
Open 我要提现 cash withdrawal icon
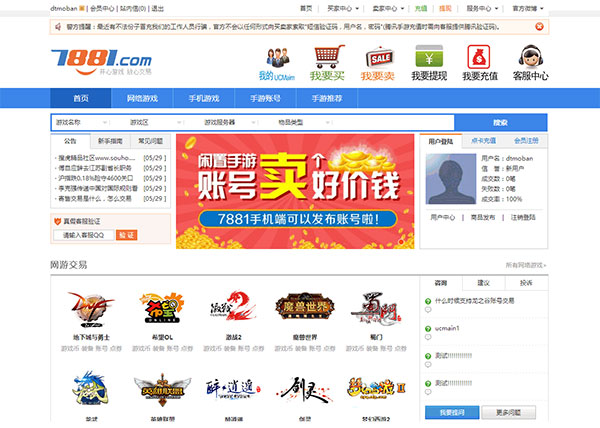click(429, 56)
